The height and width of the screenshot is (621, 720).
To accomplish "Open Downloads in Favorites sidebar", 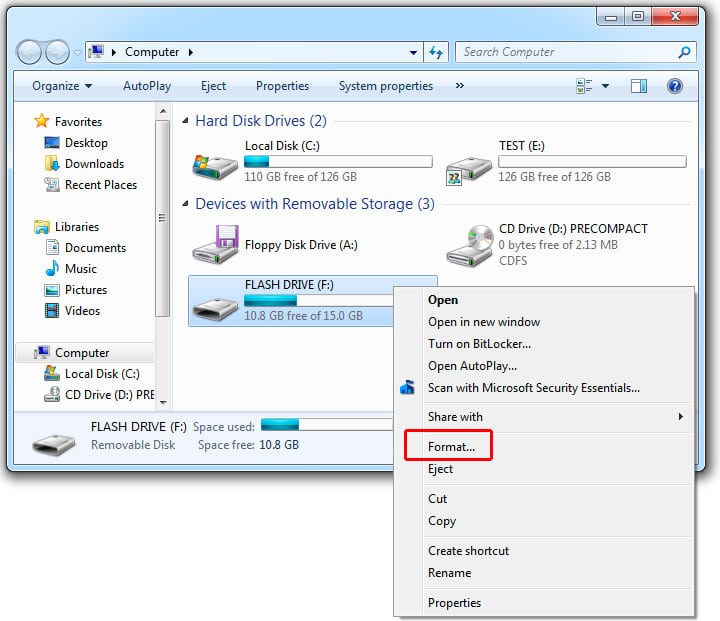I will [94, 164].
